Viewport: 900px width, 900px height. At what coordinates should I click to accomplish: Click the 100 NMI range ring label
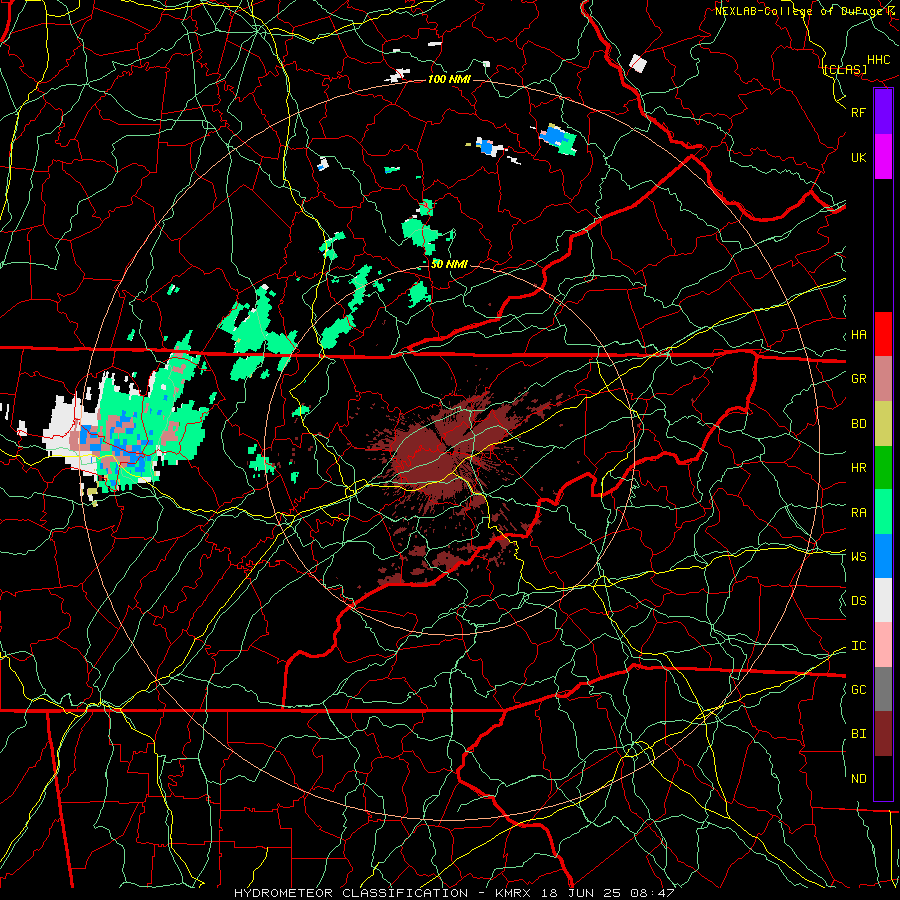click(449, 79)
